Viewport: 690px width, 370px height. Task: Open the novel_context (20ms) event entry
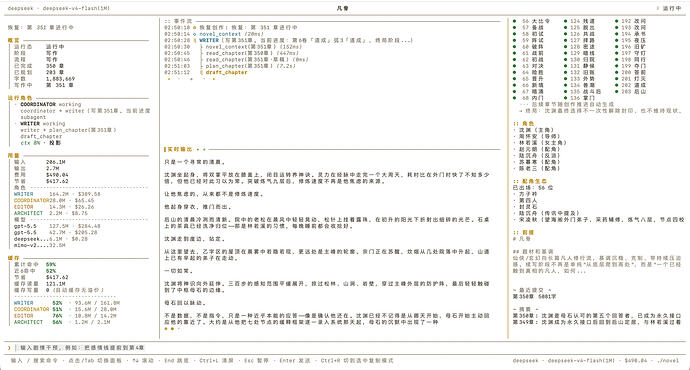(x=231, y=34)
